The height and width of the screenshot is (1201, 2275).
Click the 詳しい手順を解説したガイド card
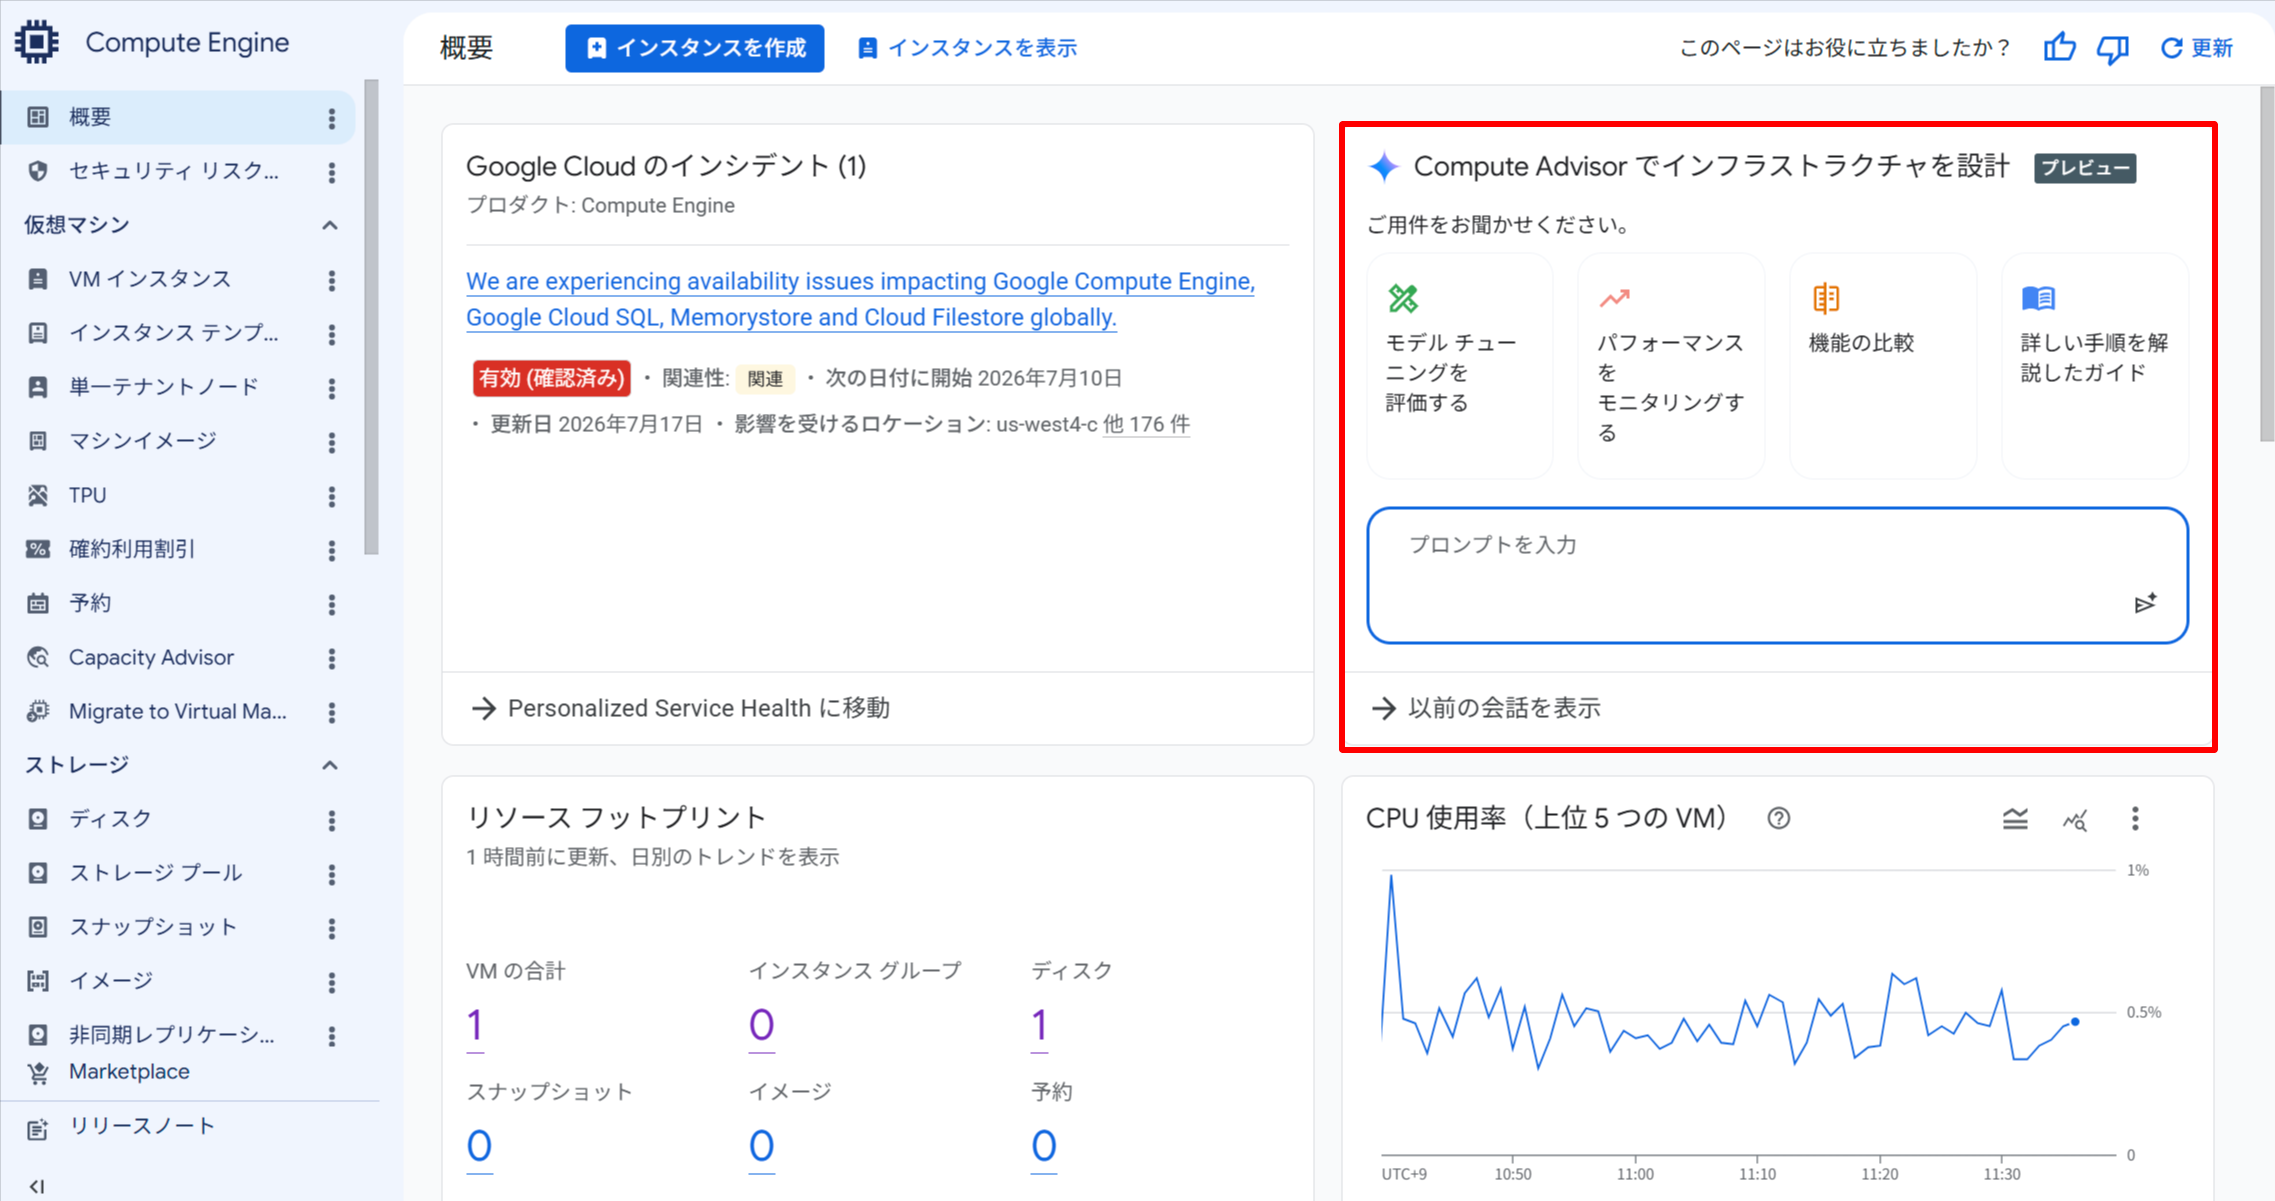[x=2095, y=366]
